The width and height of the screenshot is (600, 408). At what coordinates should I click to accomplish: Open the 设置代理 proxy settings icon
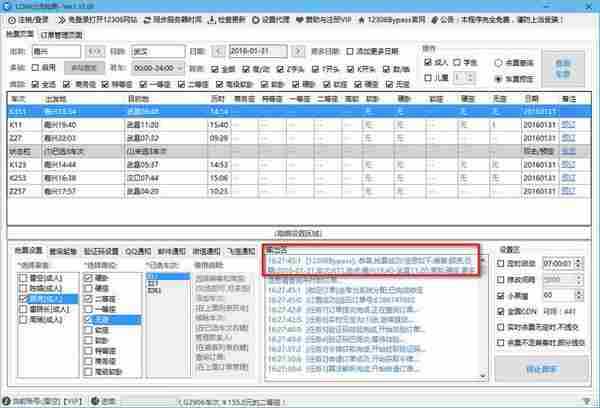(256, 20)
